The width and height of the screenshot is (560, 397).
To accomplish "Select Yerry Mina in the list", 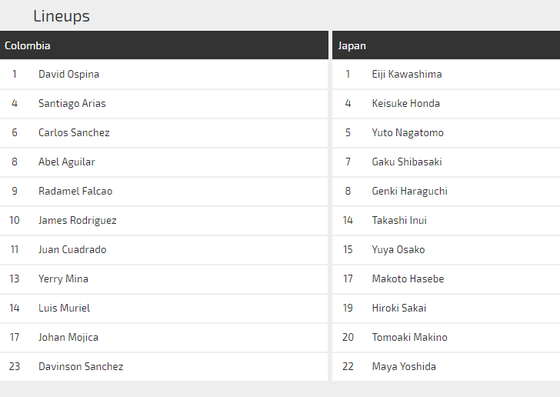I will tap(63, 279).
